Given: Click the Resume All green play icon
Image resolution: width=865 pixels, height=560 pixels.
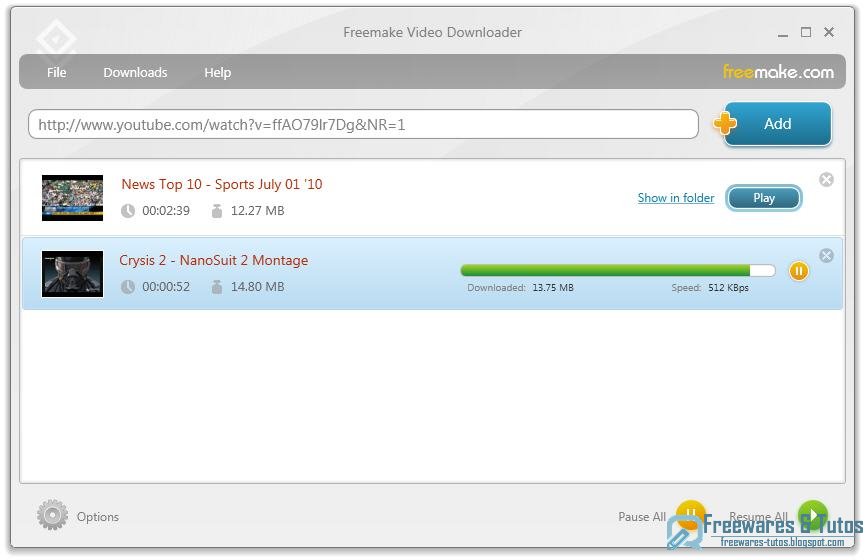Looking at the screenshot, I should point(813,514).
